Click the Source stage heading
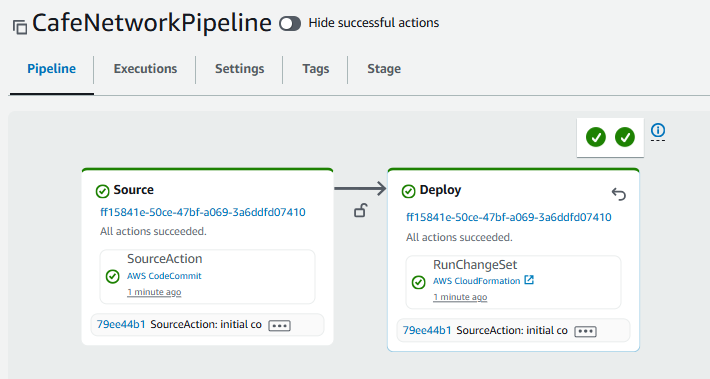 [134, 190]
